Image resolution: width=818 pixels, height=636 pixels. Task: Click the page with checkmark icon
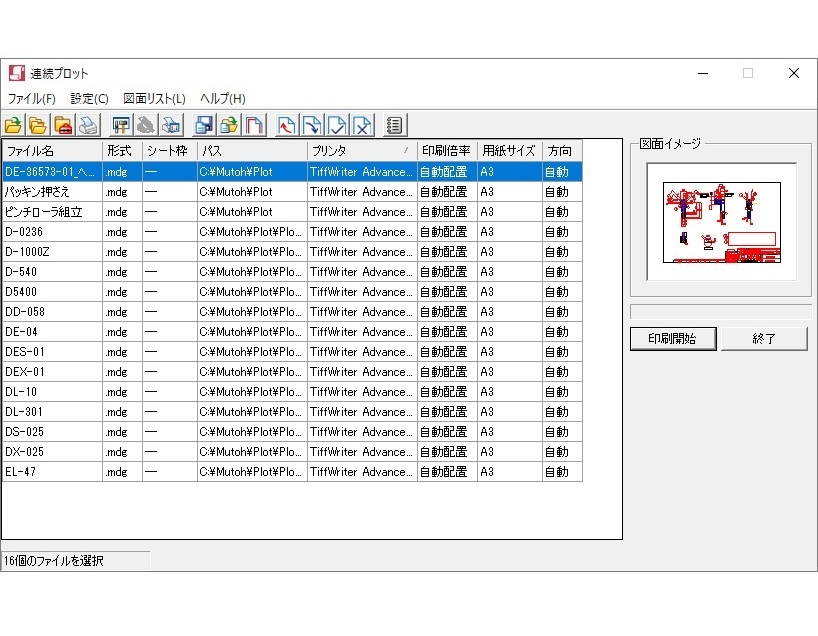click(336, 125)
